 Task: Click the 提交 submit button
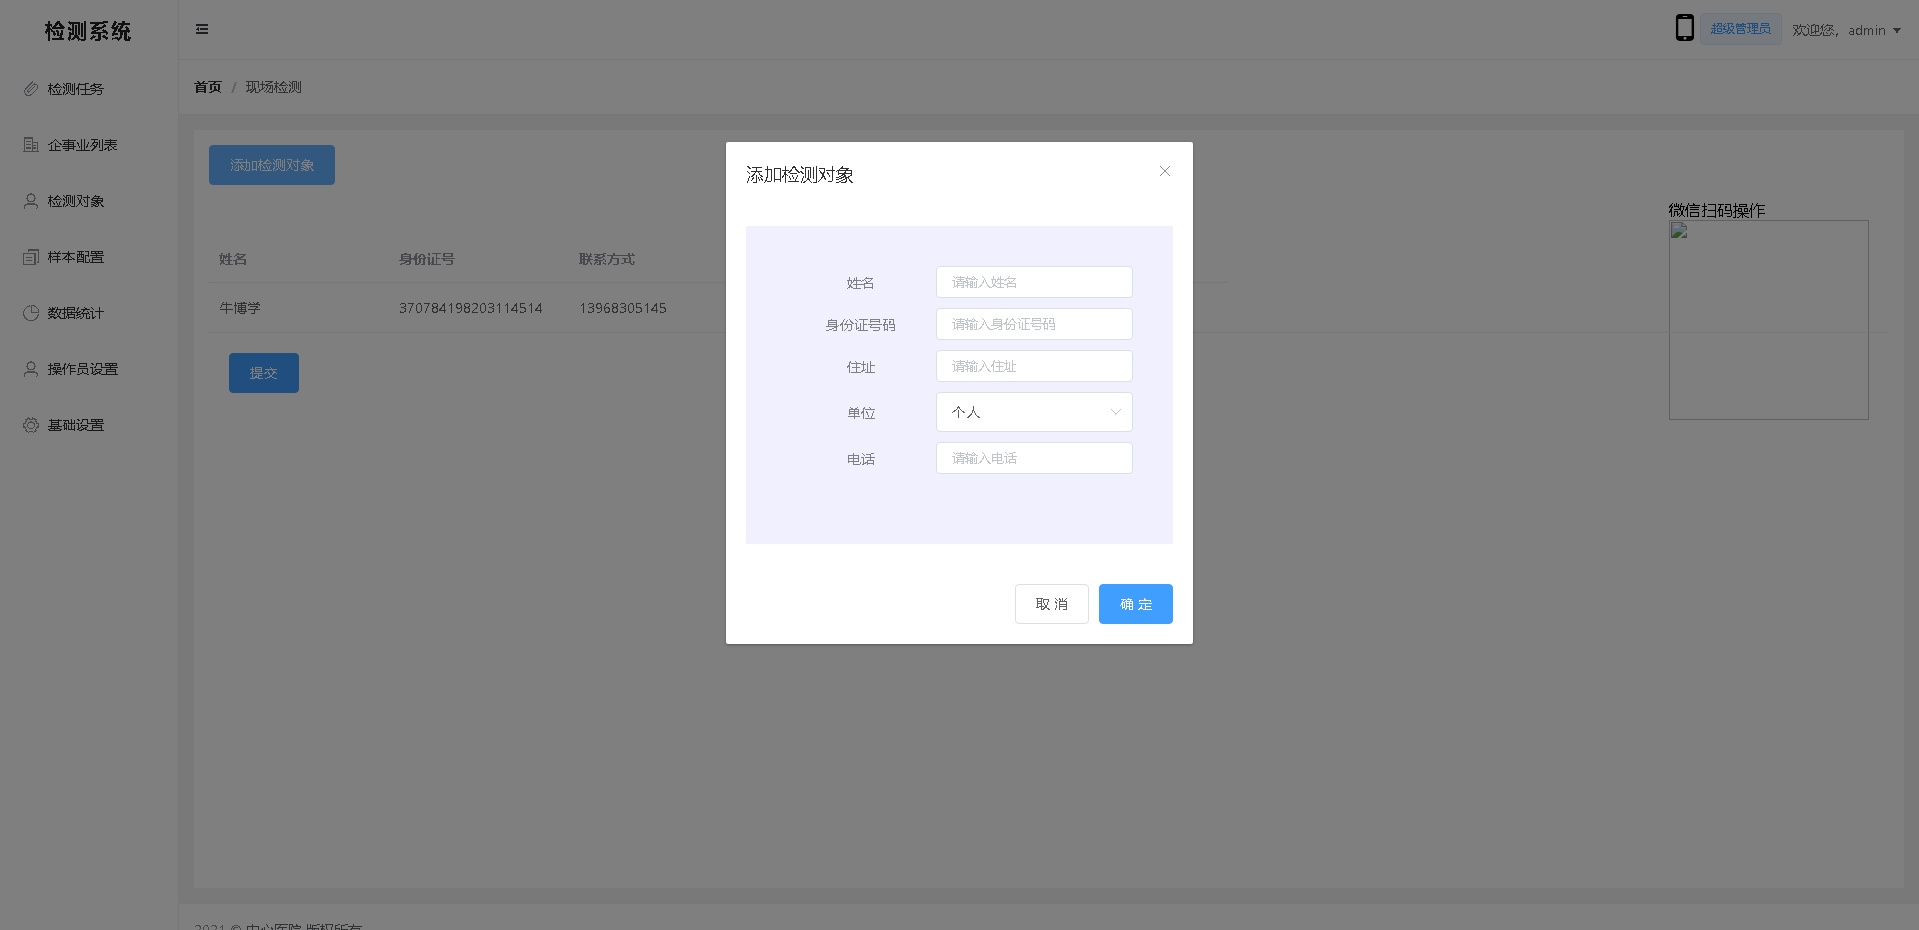[264, 373]
